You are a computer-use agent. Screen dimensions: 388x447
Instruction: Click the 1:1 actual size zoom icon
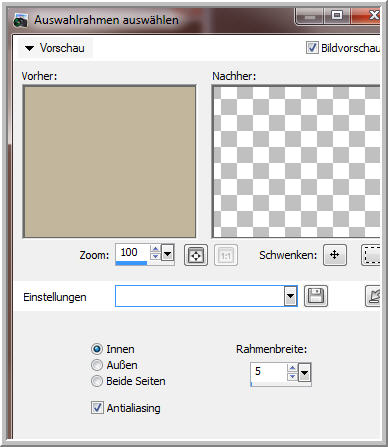pos(226,255)
